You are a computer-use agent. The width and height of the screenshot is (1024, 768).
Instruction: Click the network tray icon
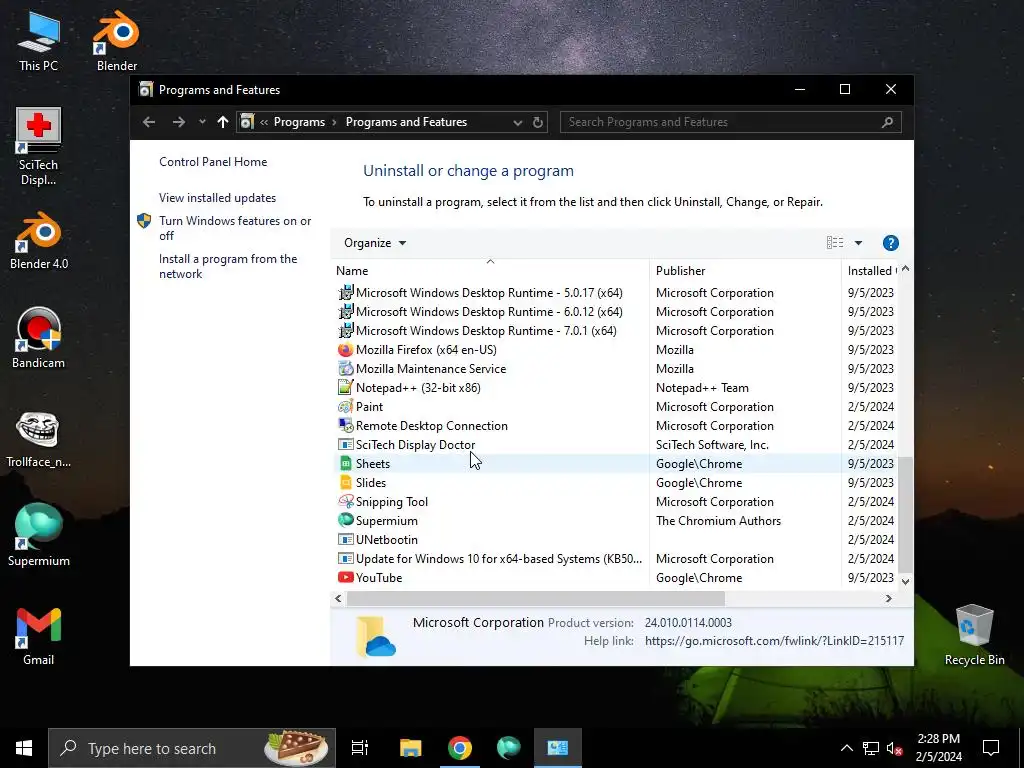click(871, 748)
